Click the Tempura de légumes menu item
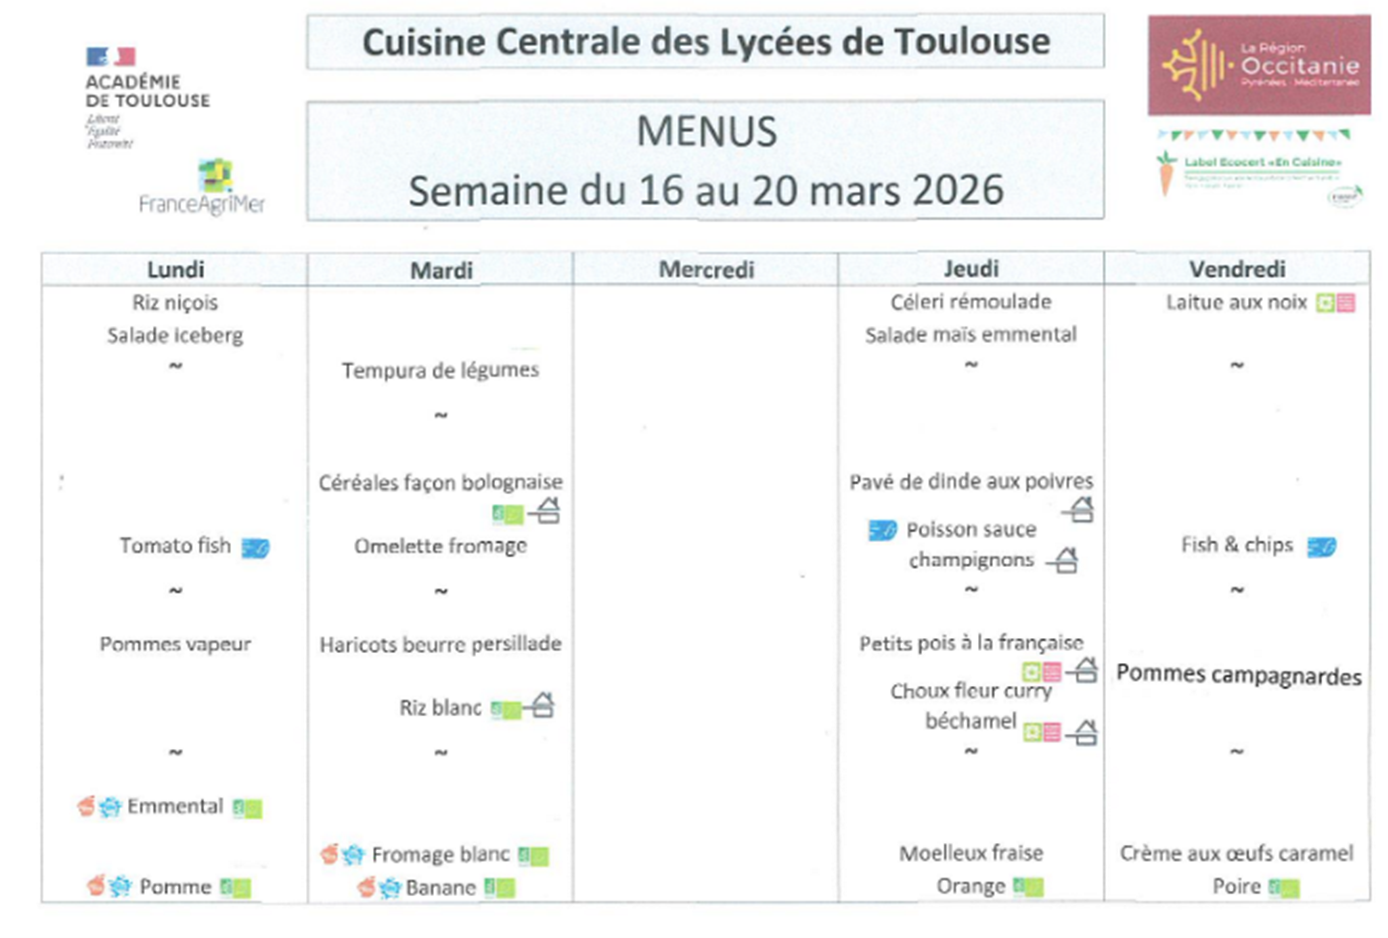1388x938 pixels. click(x=440, y=371)
